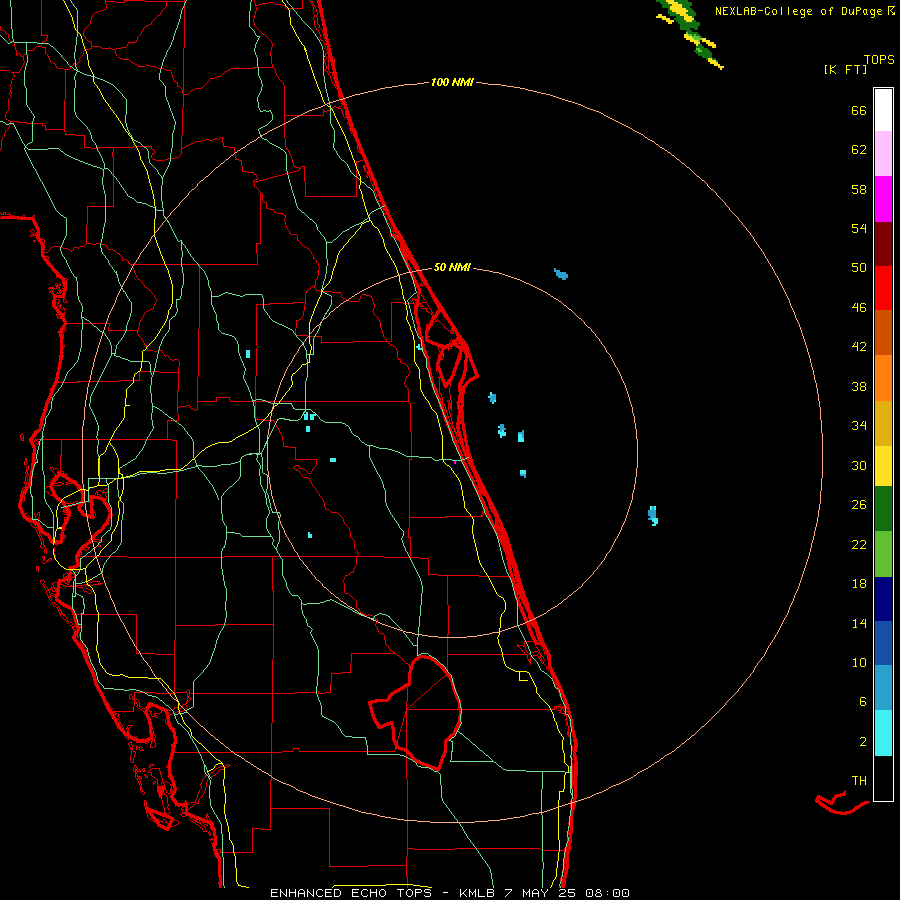Click the 2 legend value

(x=863, y=742)
